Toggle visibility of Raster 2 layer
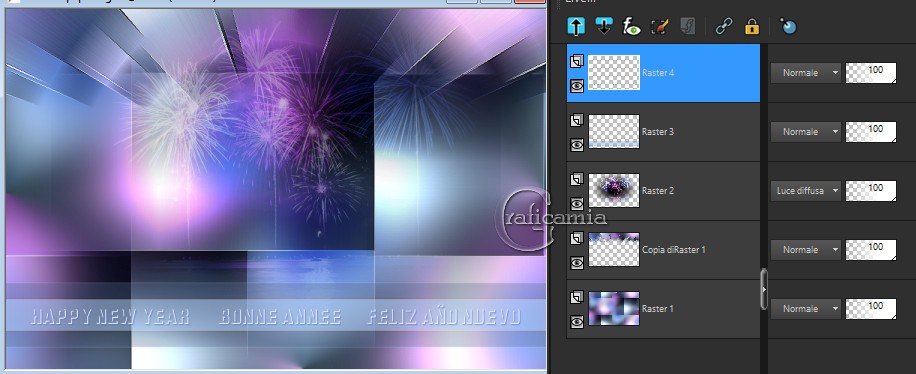 pyautogui.click(x=577, y=204)
